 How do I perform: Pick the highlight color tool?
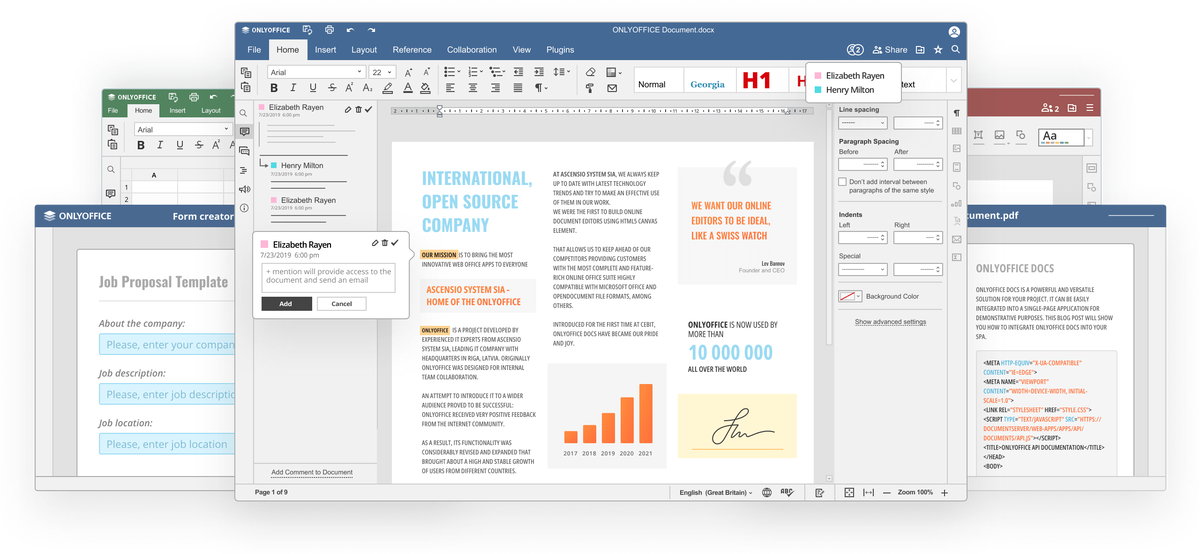[x=388, y=88]
